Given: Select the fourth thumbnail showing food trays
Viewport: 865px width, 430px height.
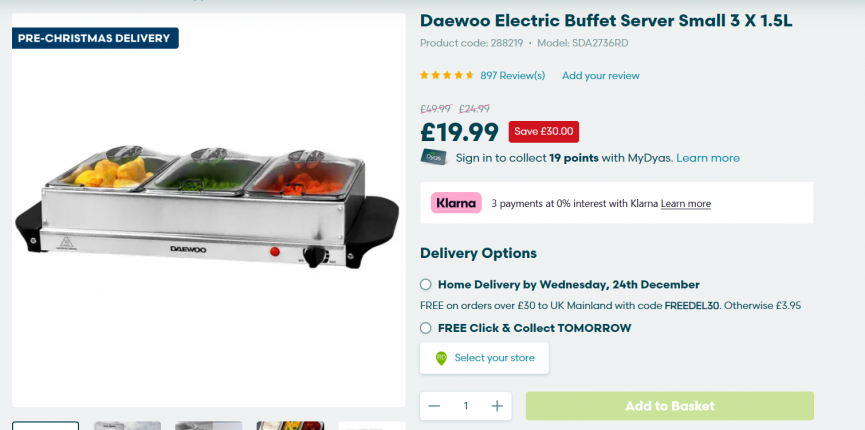Looking at the screenshot, I should point(290,426).
